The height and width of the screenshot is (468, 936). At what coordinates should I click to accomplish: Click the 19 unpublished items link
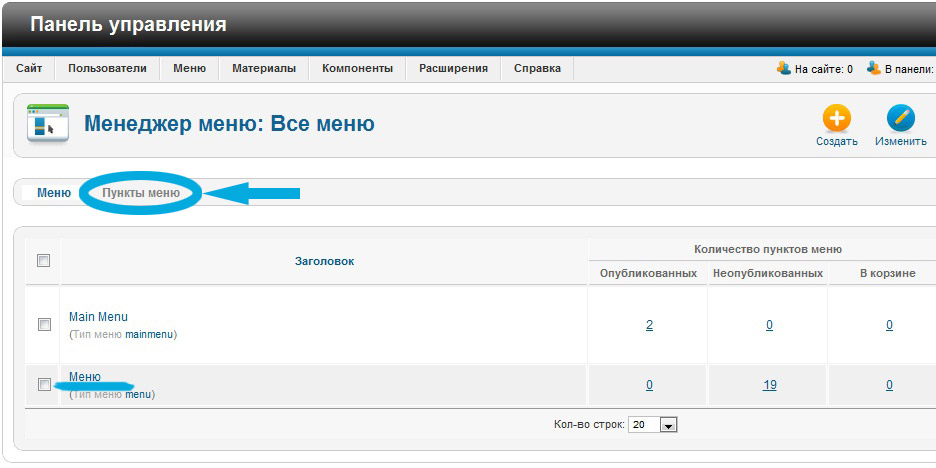click(769, 385)
